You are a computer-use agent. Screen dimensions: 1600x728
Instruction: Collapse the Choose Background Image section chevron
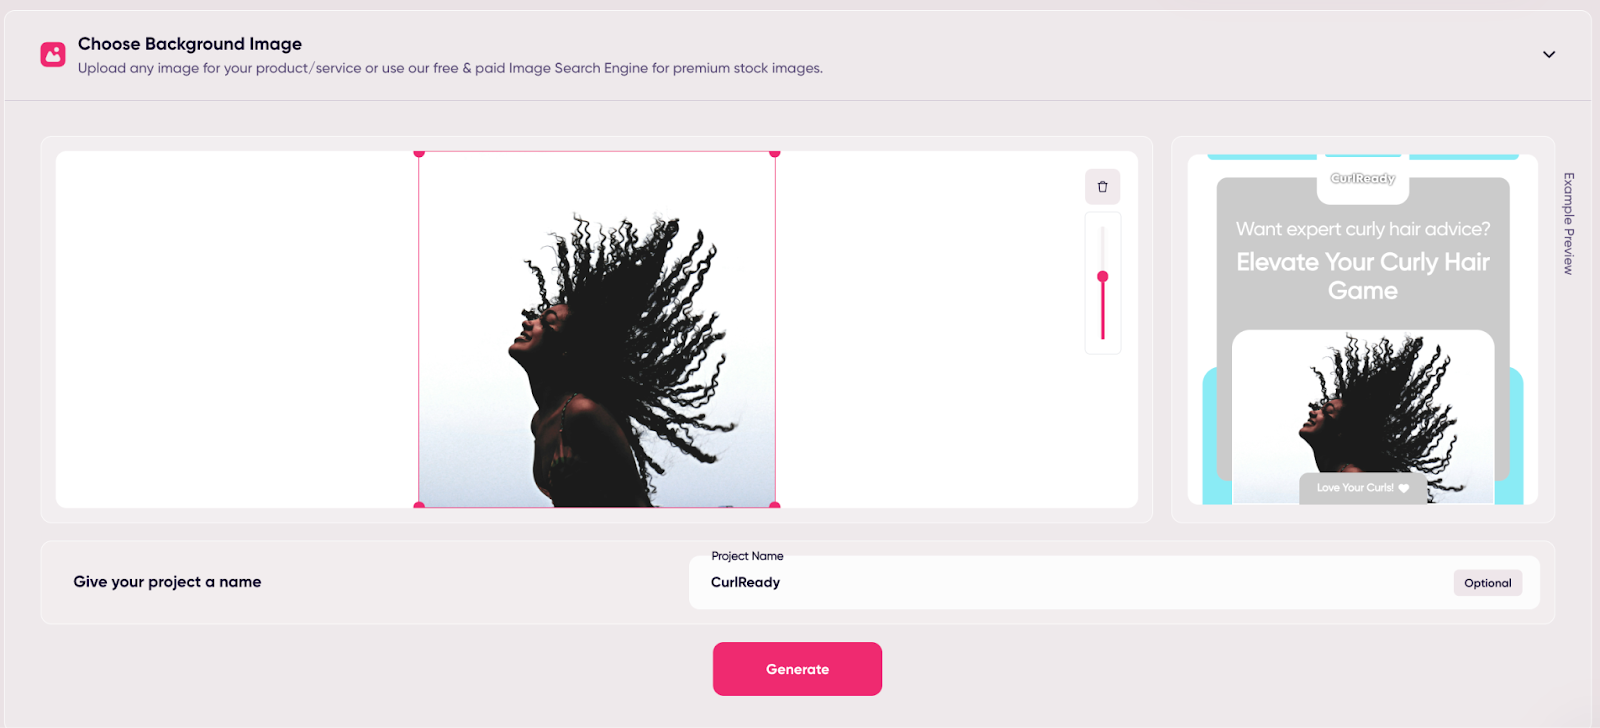coord(1549,54)
